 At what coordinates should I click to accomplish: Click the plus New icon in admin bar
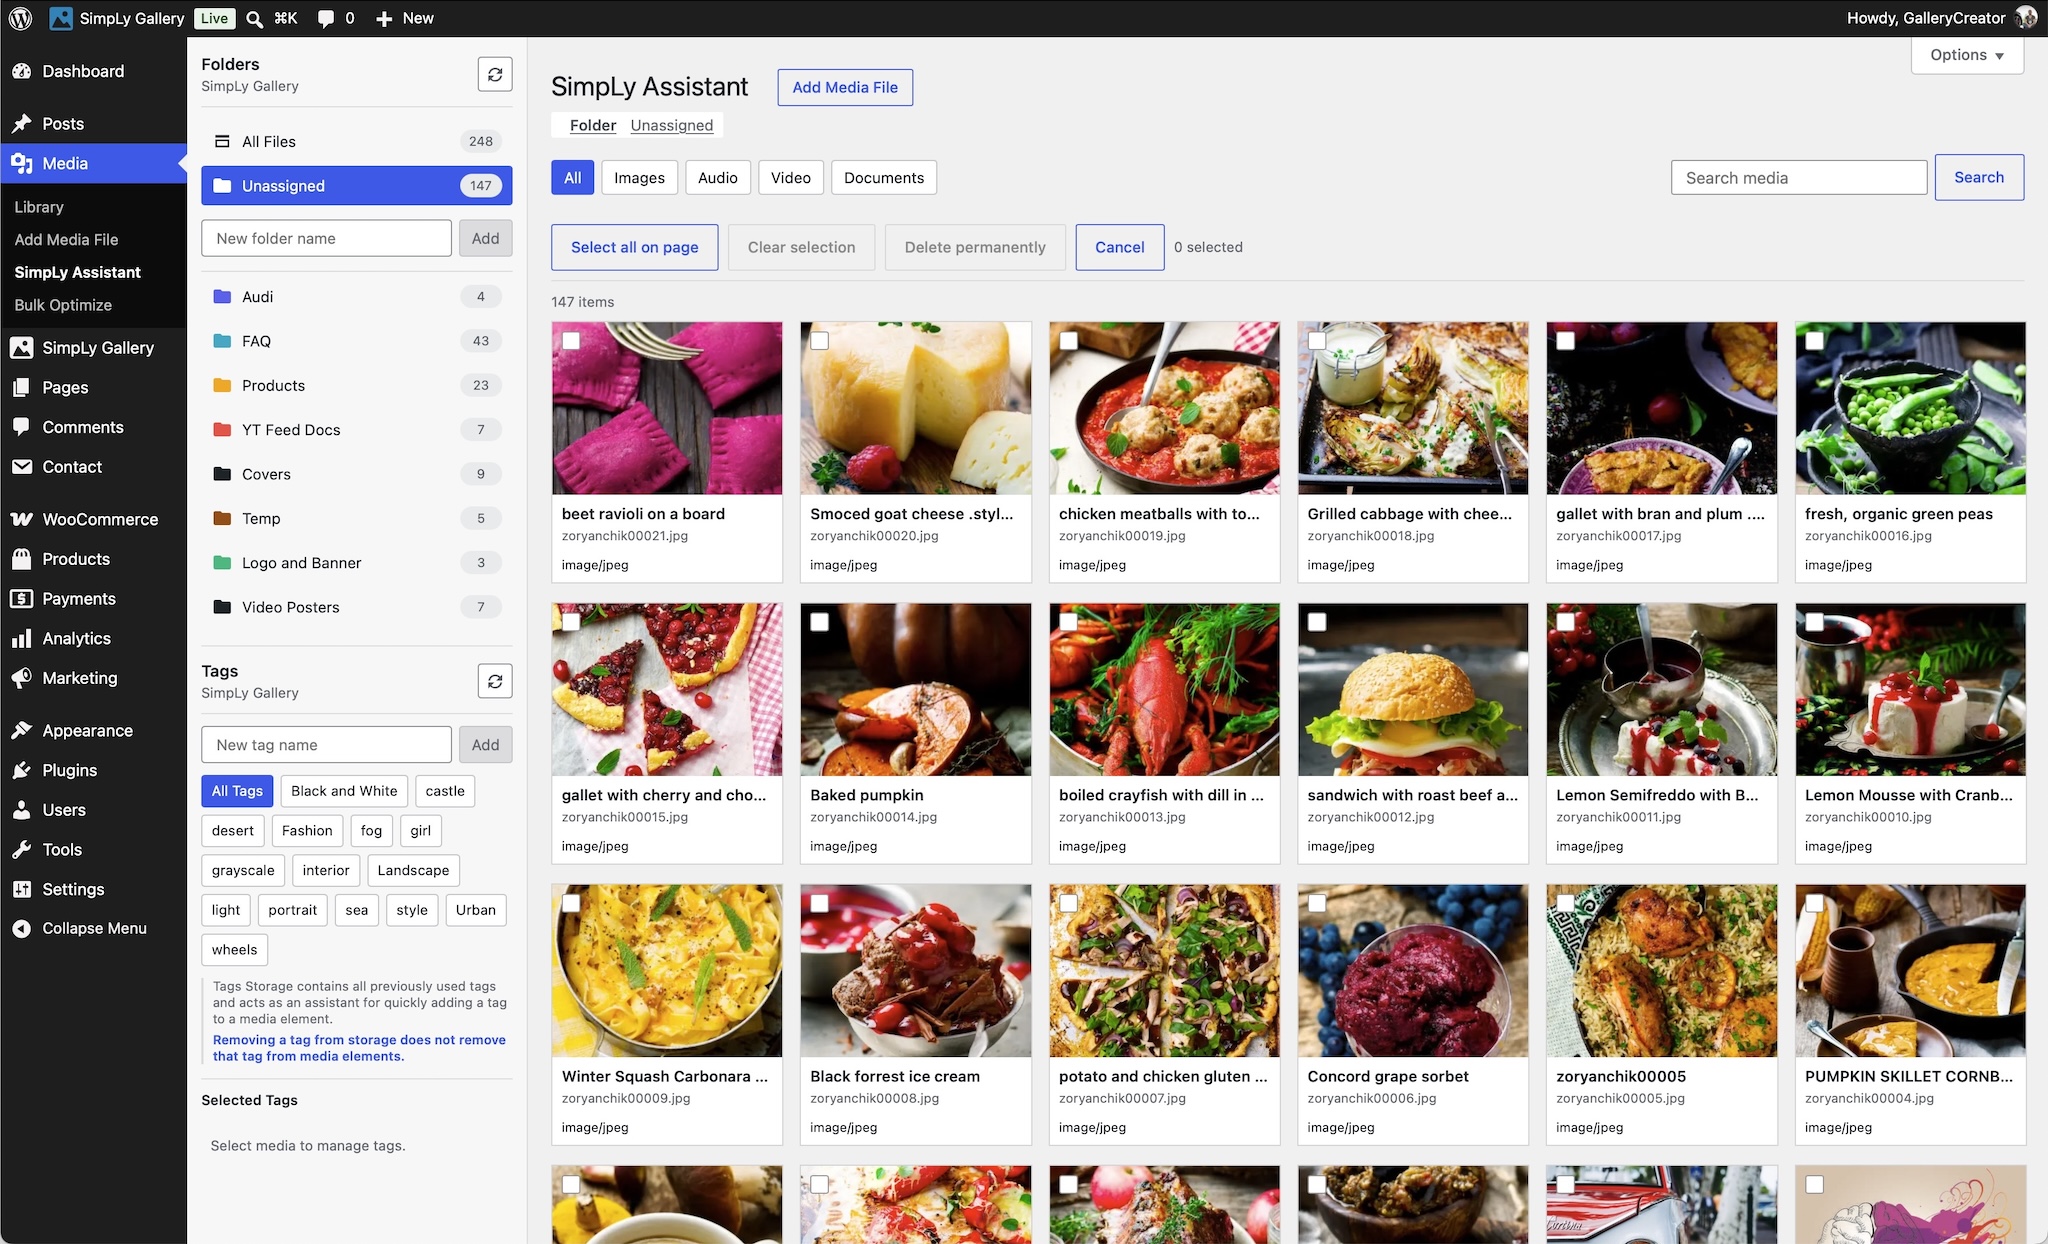click(x=384, y=18)
